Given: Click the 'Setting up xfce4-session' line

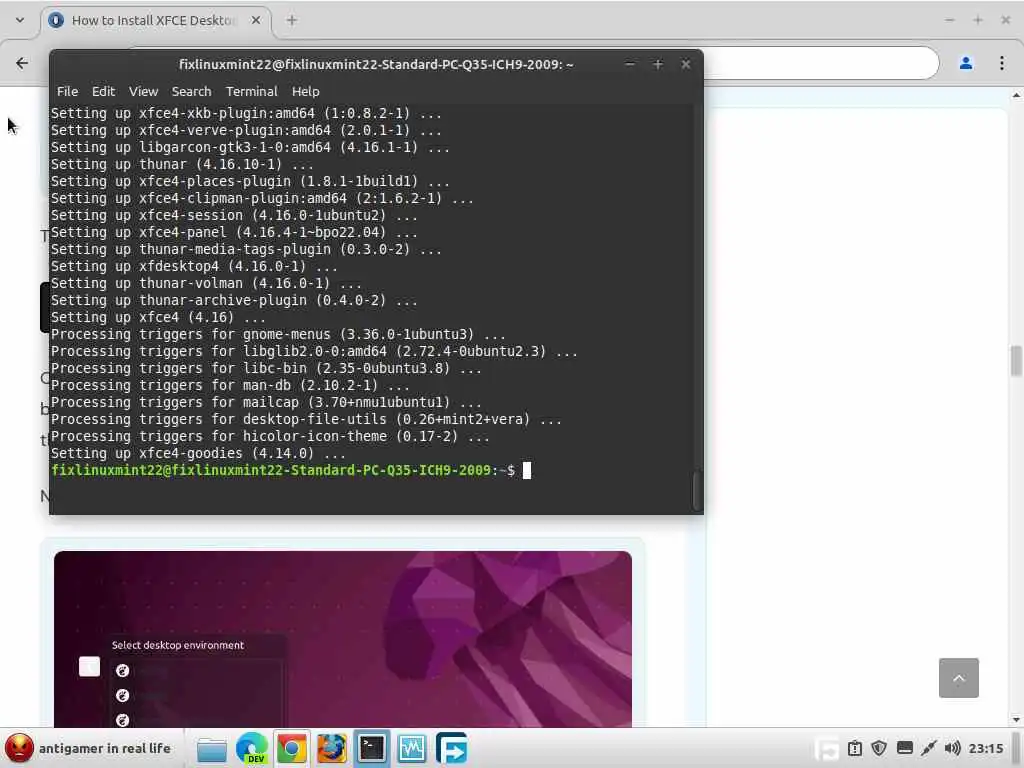Looking at the screenshot, I should [234, 216].
